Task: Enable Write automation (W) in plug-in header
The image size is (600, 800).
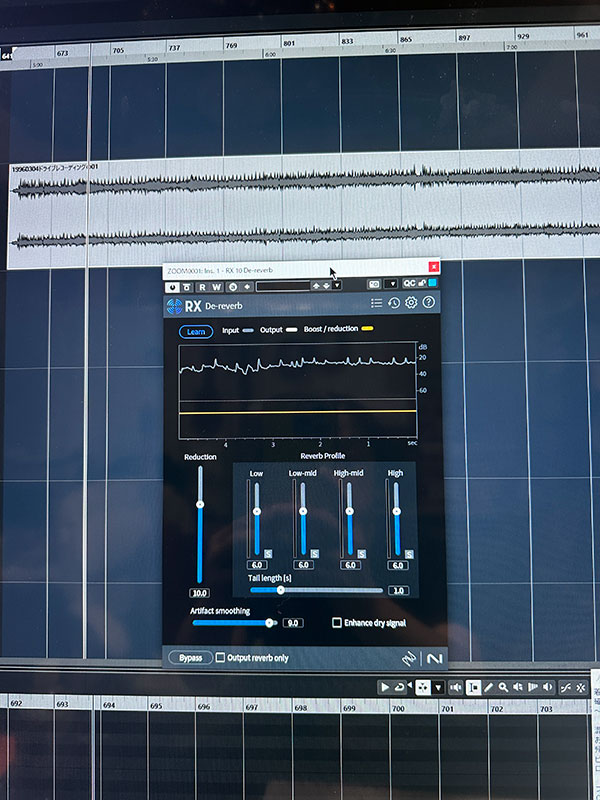Action: click(216, 287)
